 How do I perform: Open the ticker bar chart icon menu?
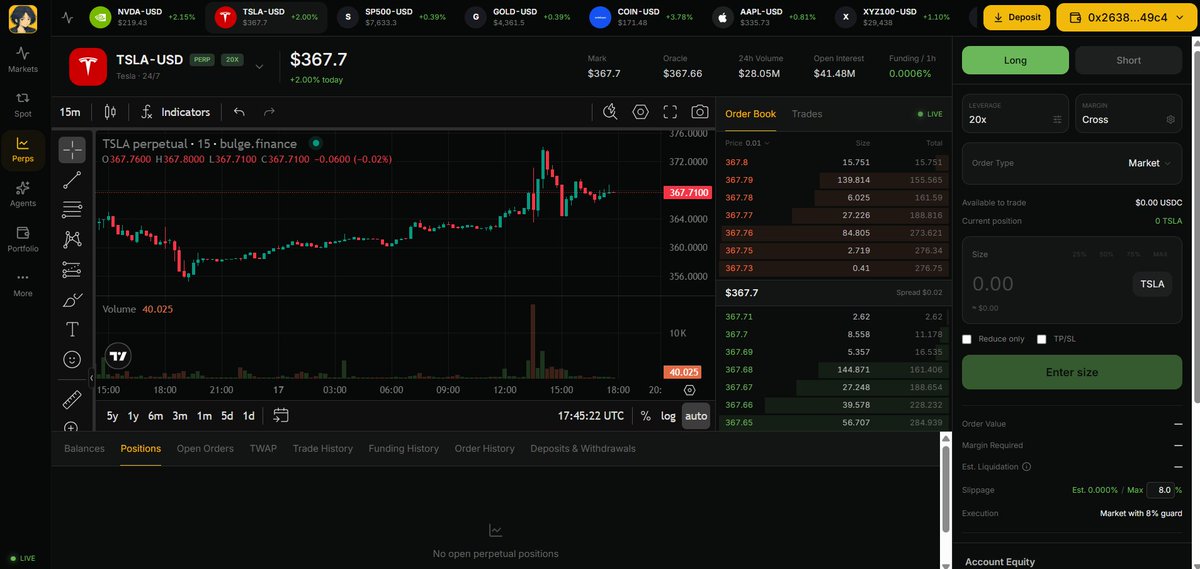[68, 17]
